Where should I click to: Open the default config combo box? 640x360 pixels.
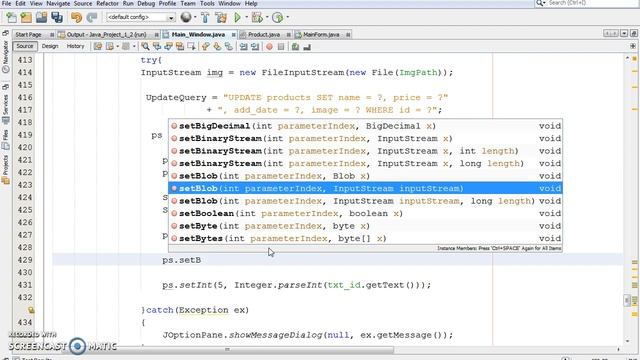[x=141, y=18]
